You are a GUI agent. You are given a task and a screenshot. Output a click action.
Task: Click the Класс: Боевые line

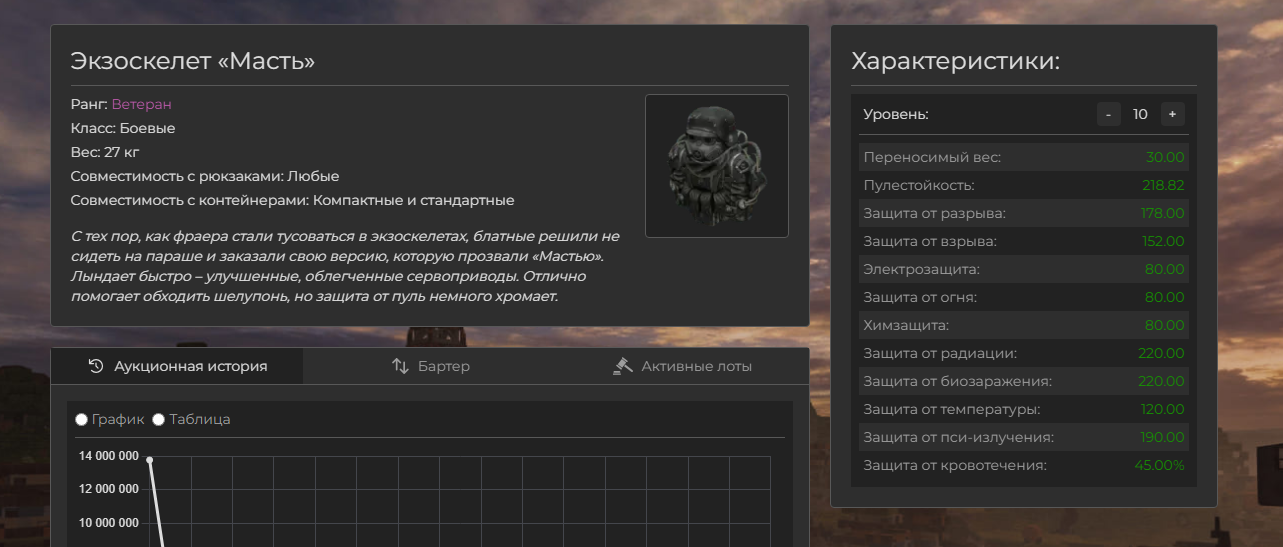pyautogui.click(x=123, y=128)
